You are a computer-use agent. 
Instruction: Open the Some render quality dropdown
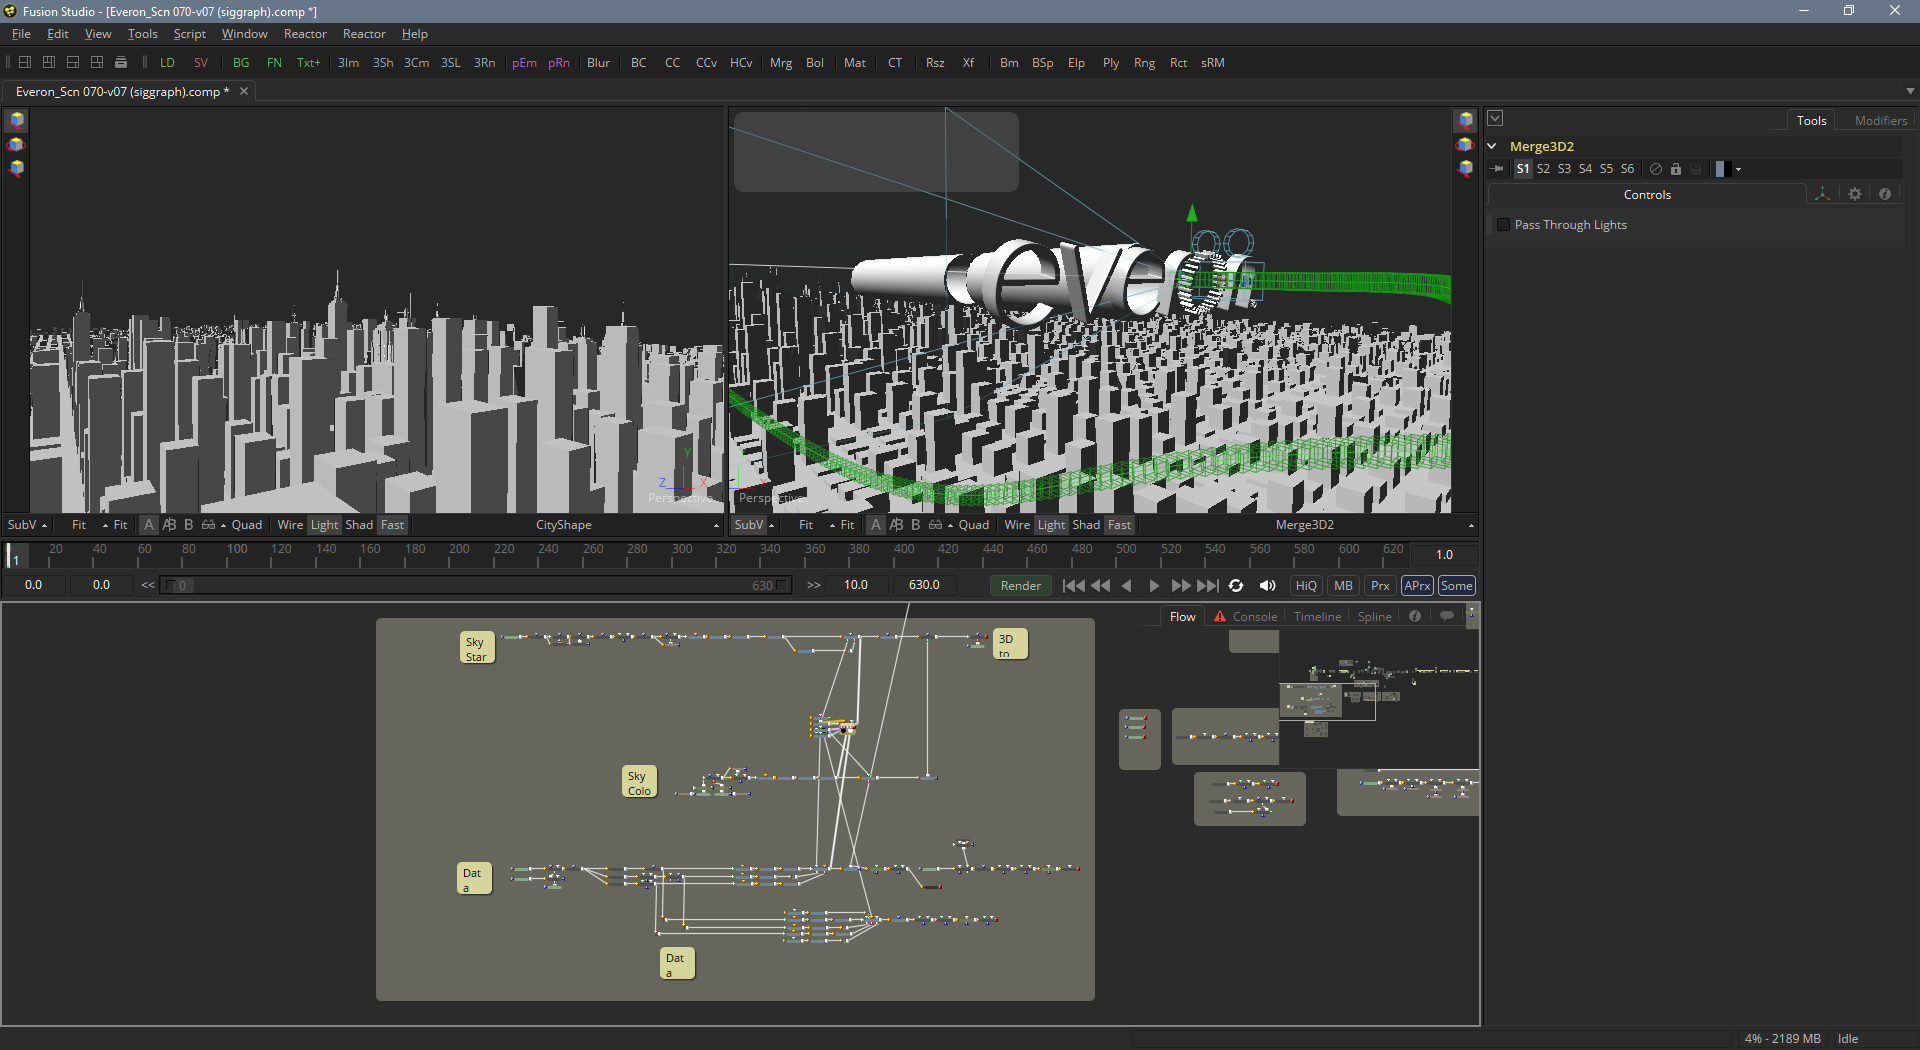(1456, 586)
